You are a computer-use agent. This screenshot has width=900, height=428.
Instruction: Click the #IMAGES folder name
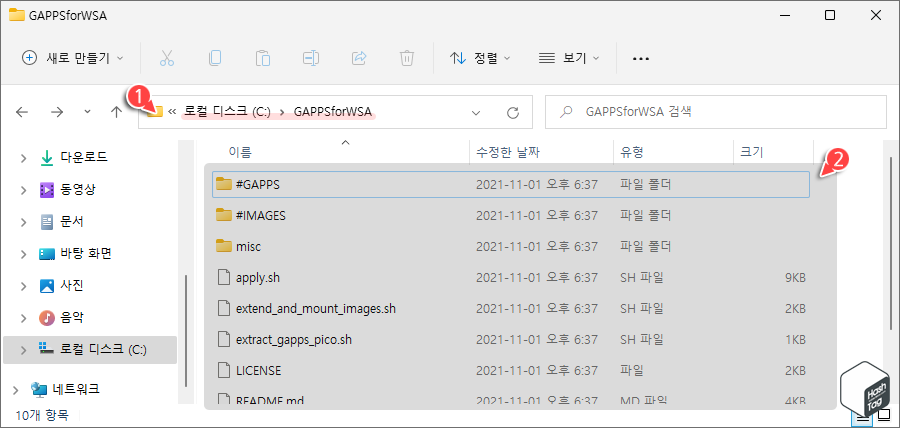[261, 215]
